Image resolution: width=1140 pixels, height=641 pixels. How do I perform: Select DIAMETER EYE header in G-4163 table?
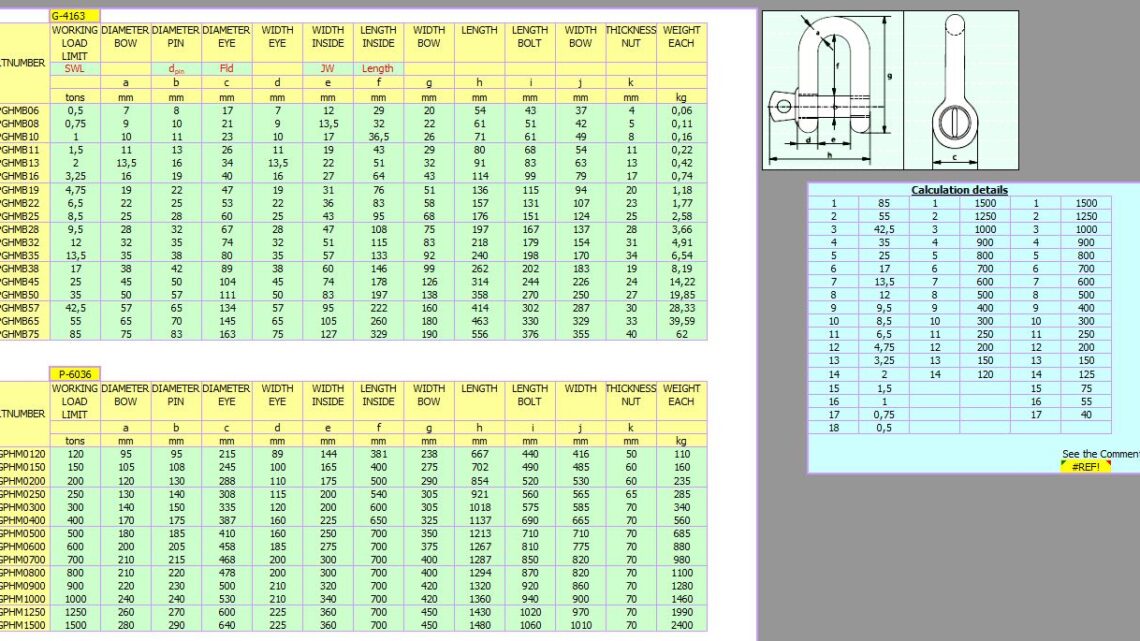click(x=227, y=36)
